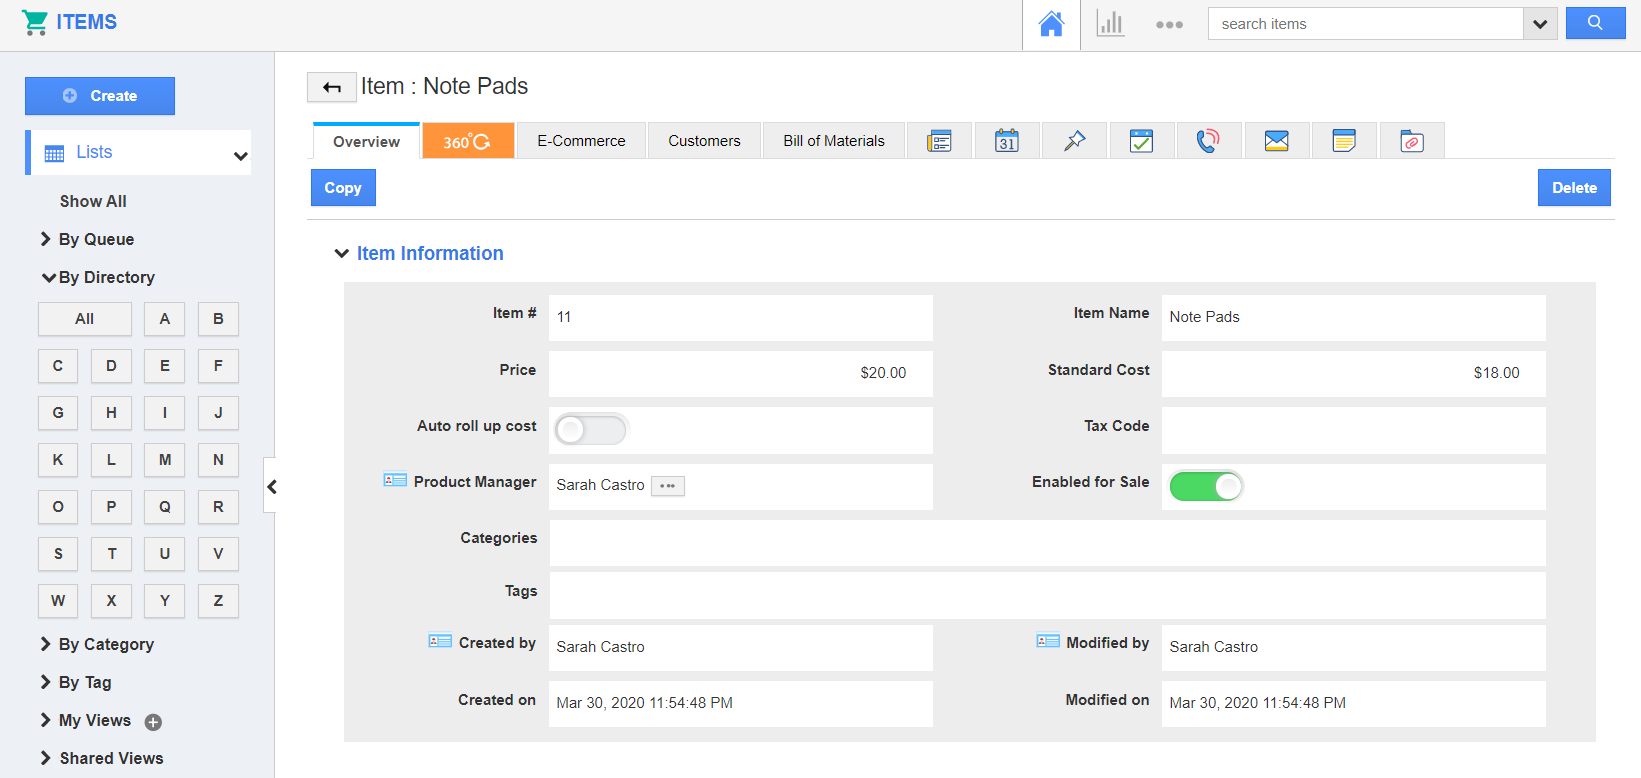Open the call logs phone icon
Screen dimensions: 1641x778
[x=1208, y=141]
